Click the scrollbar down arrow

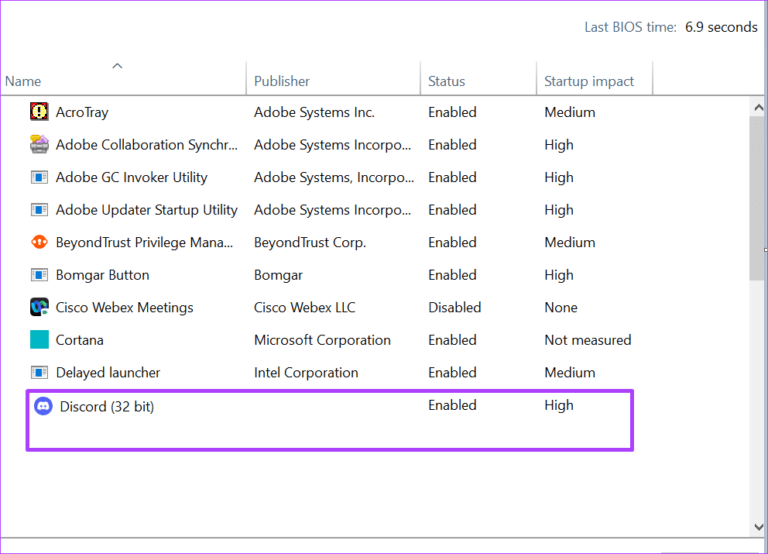[x=759, y=527]
